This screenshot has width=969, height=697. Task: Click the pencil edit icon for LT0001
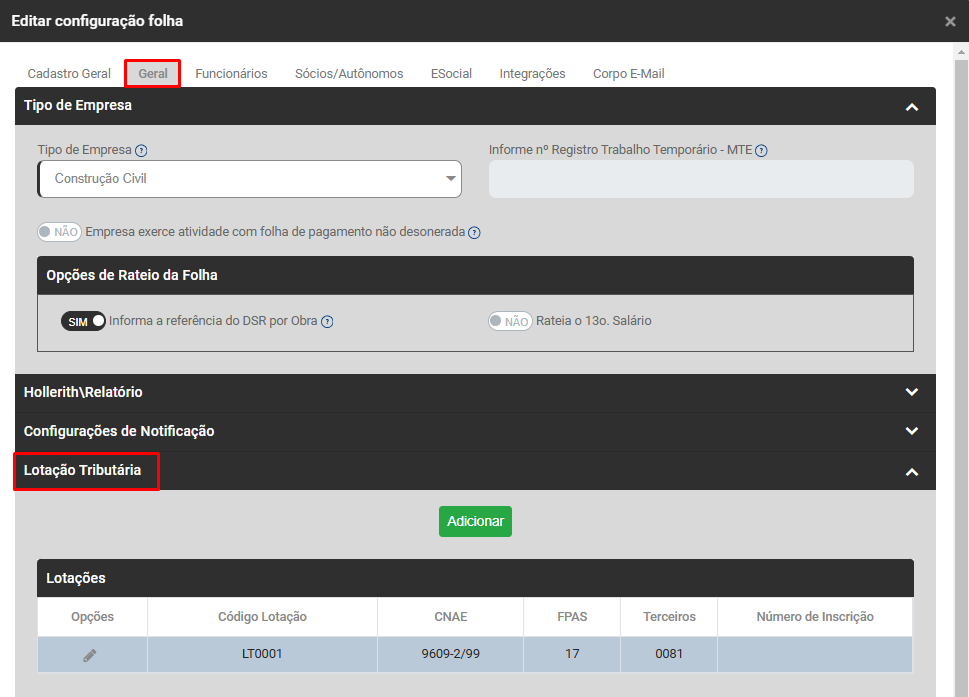(x=90, y=655)
